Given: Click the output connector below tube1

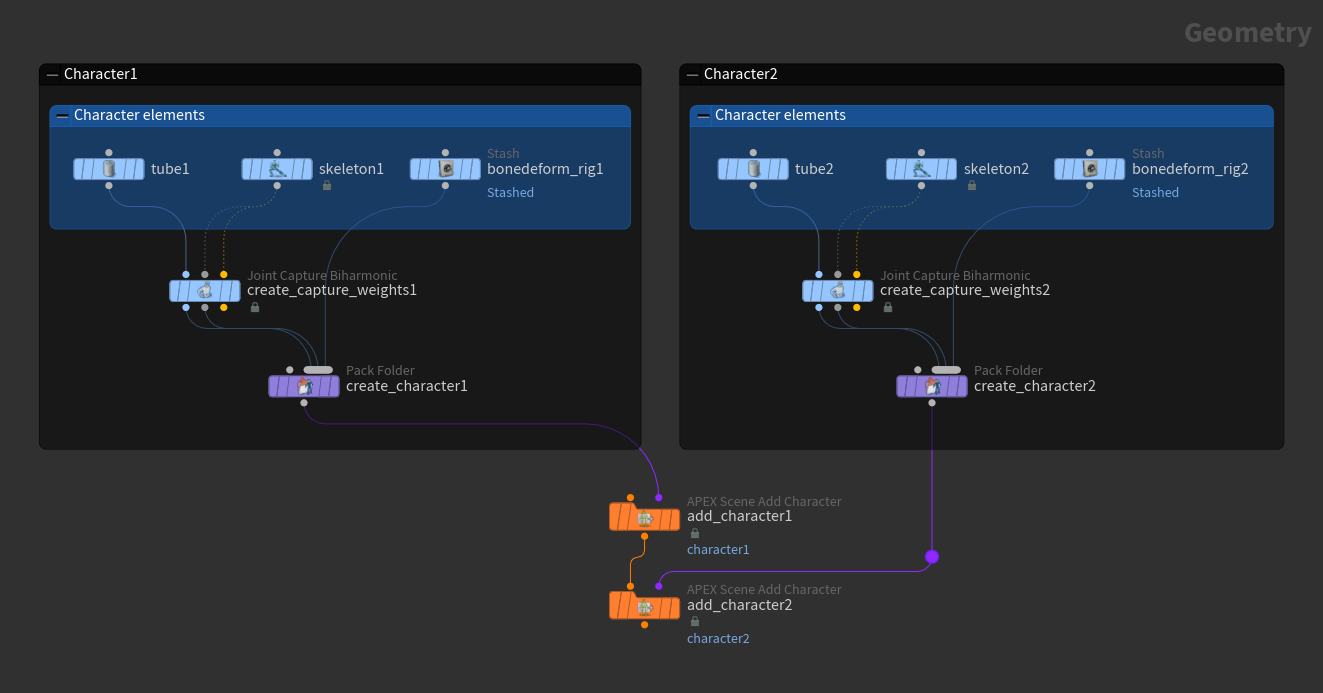Looking at the screenshot, I should (x=109, y=186).
